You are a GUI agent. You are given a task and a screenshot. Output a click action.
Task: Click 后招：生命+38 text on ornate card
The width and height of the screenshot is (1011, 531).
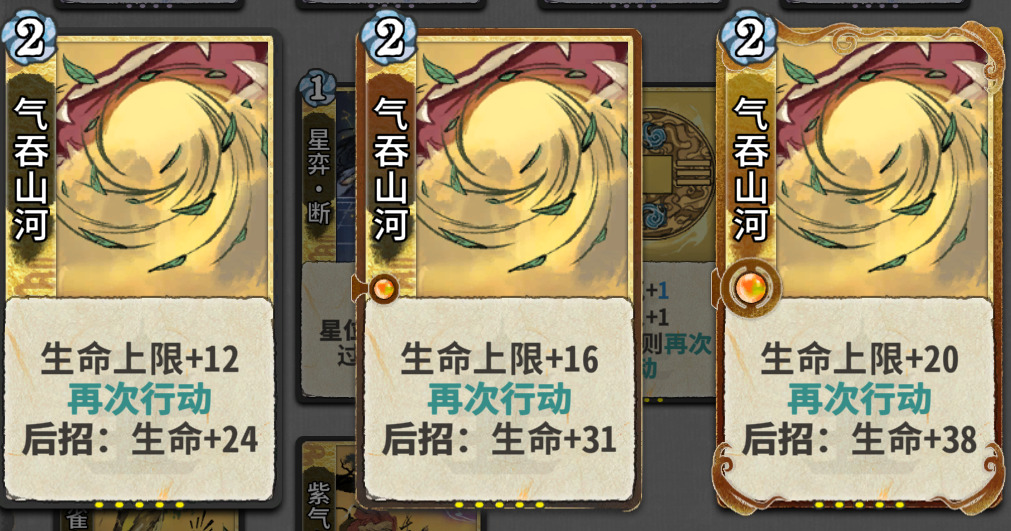[x=859, y=439]
